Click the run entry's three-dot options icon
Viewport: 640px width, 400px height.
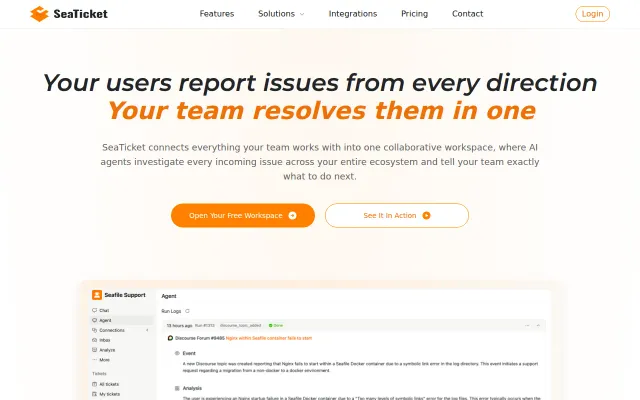tap(527, 325)
